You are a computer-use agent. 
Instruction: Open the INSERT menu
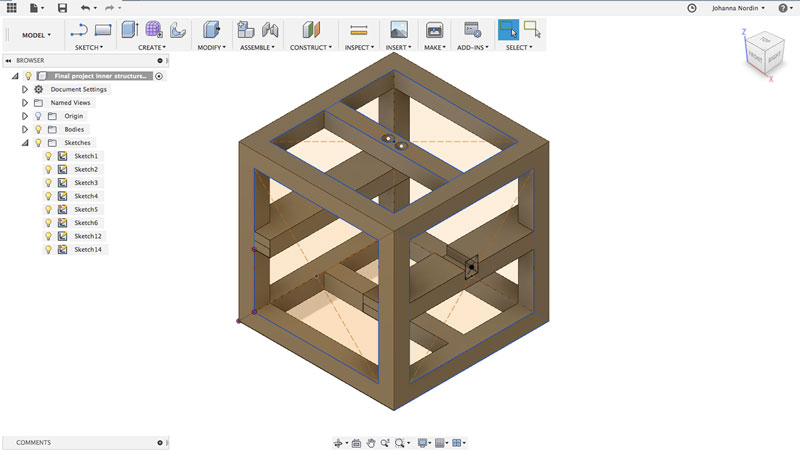(x=398, y=47)
